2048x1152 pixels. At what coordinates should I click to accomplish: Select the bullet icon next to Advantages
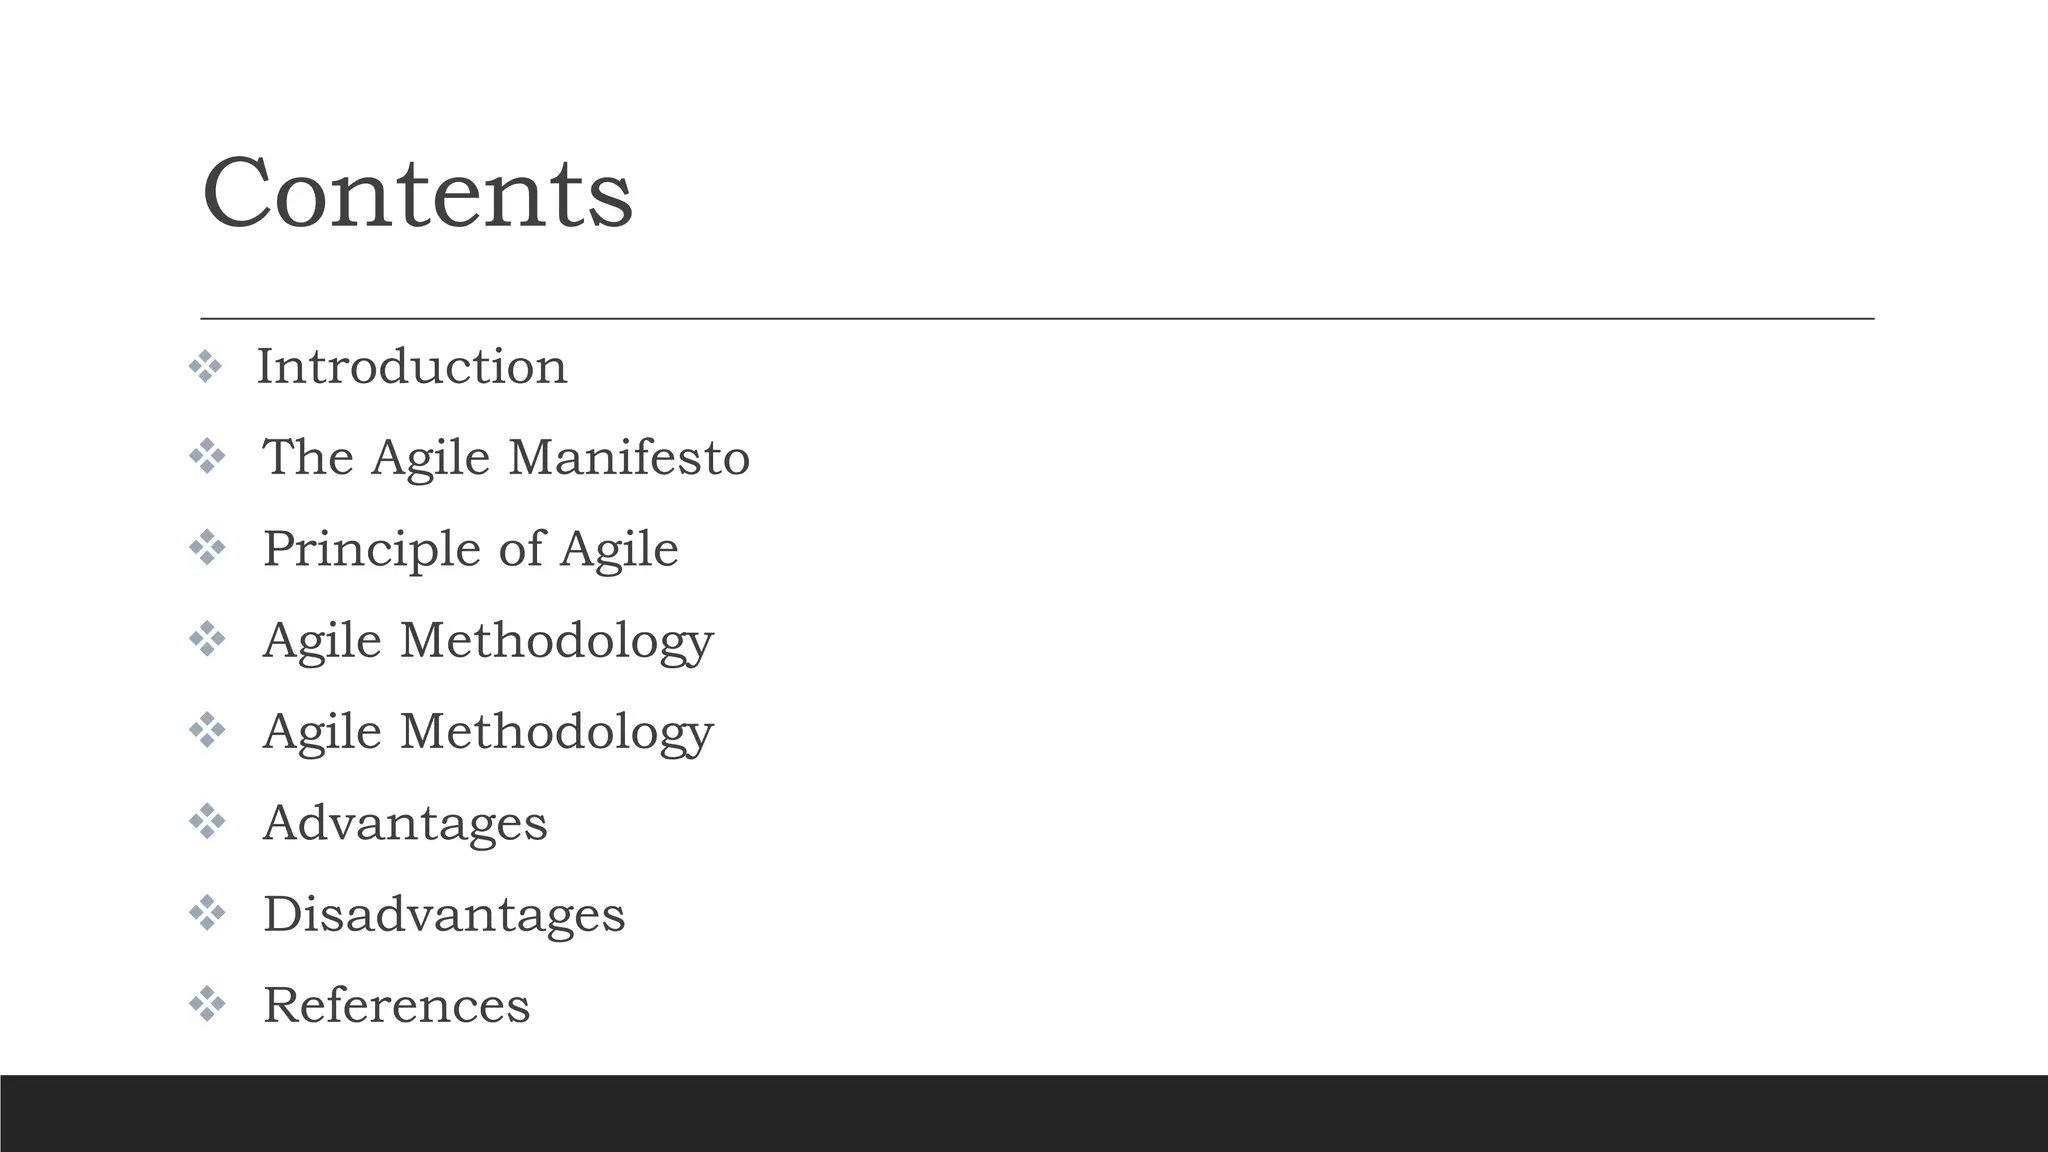(x=207, y=822)
